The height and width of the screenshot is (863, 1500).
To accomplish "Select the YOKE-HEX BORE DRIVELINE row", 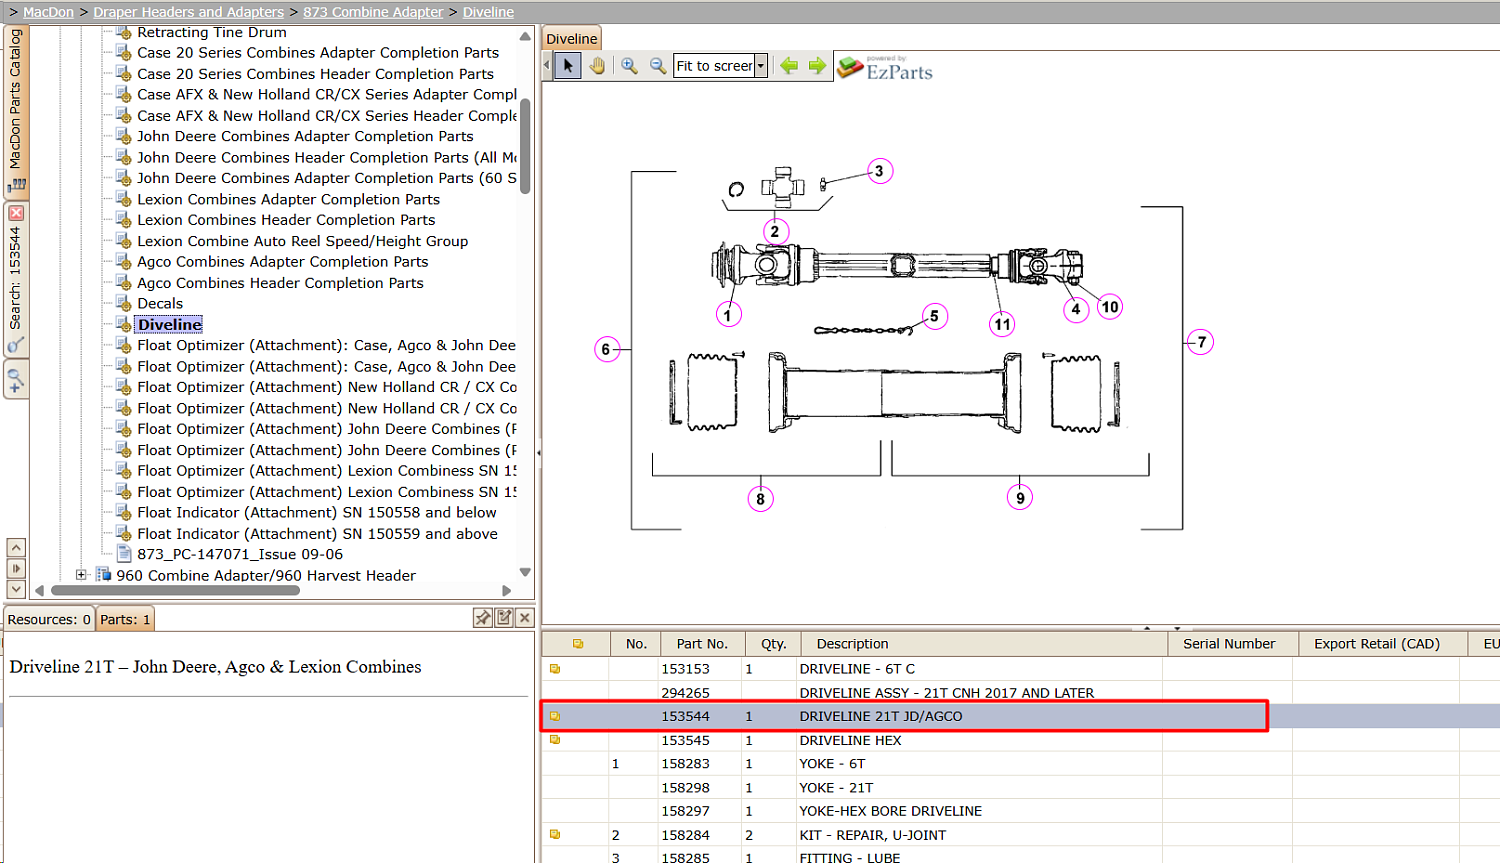I will 1020,811.
